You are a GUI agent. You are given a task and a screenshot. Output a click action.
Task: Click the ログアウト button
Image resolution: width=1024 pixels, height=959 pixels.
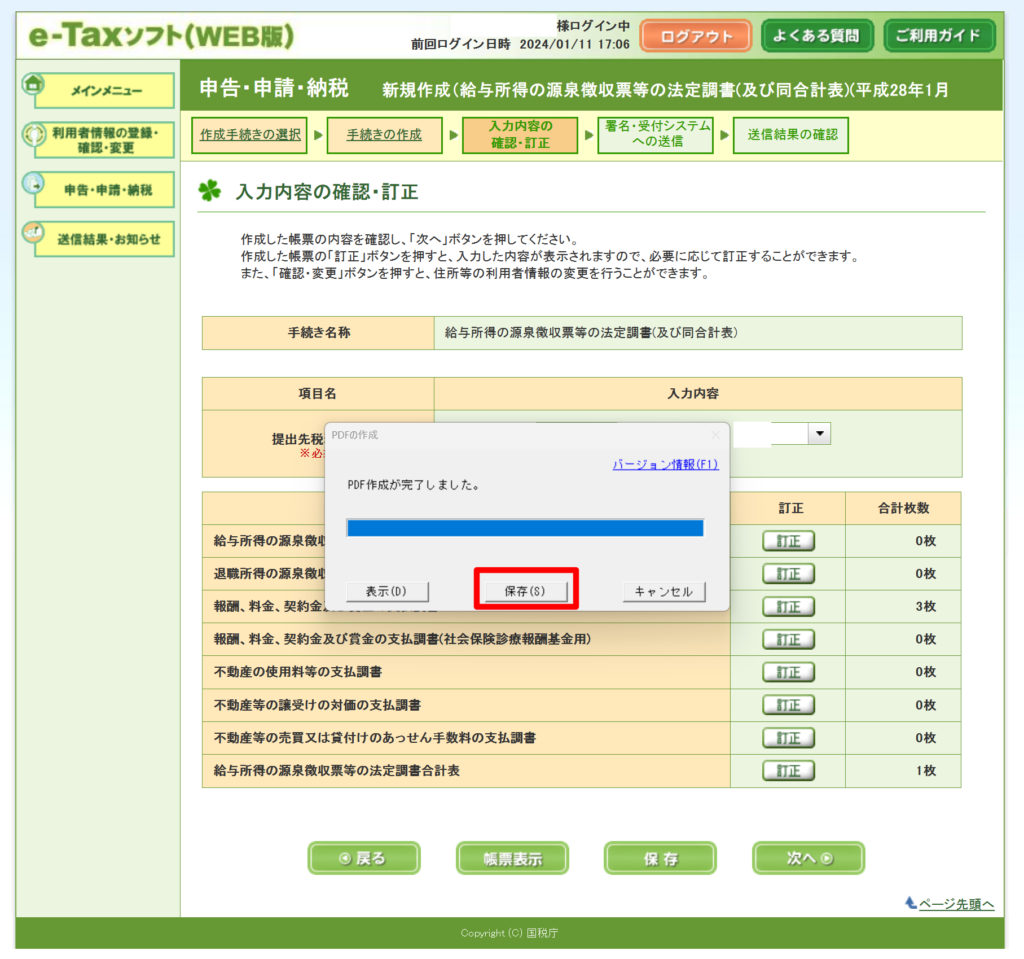pyautogui.click(x=696, y=36)
